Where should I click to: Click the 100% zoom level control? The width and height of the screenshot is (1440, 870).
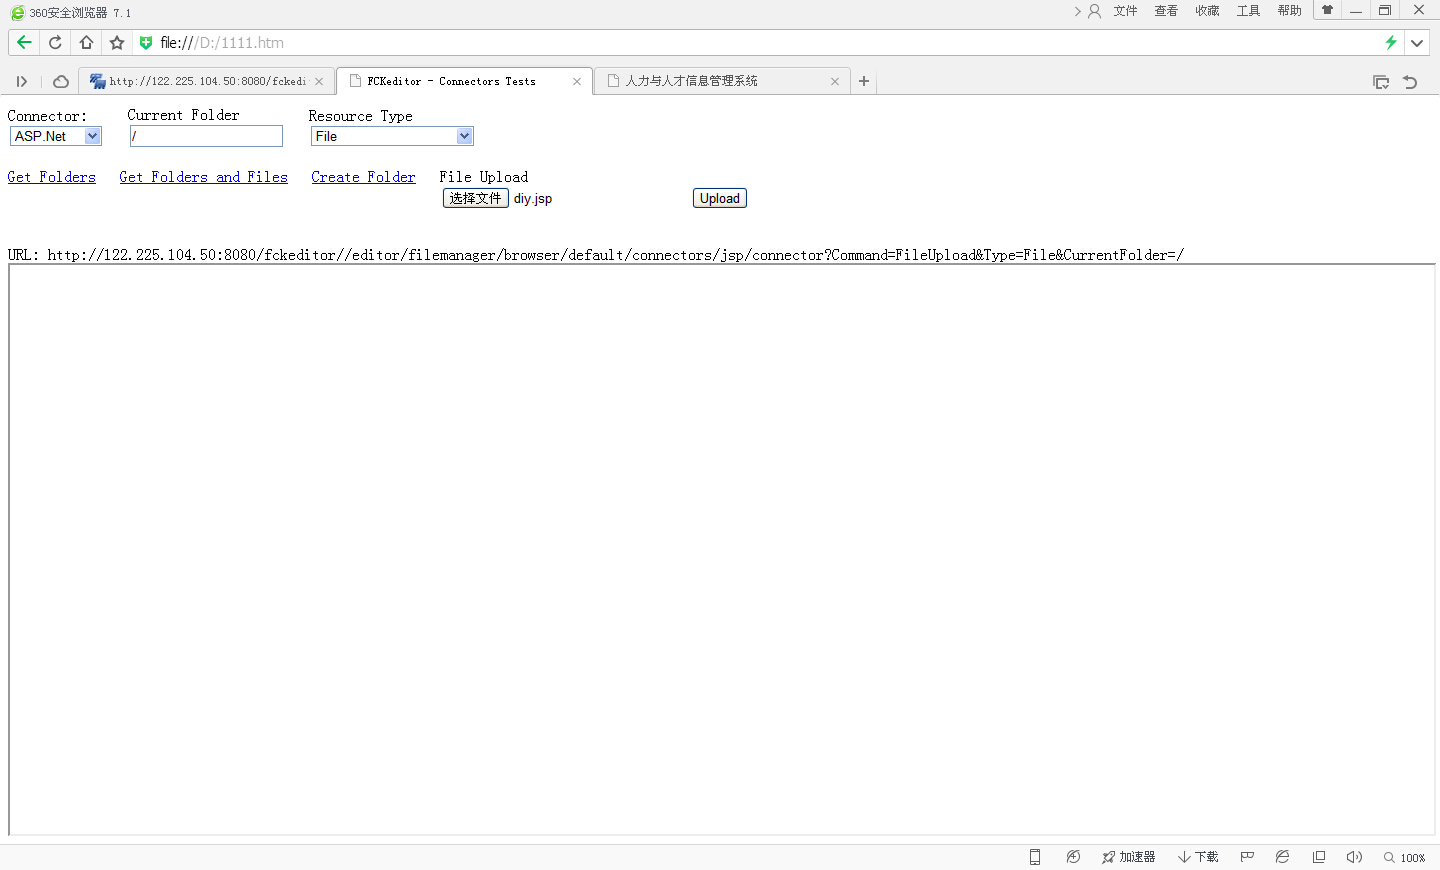click(1404, 857)
